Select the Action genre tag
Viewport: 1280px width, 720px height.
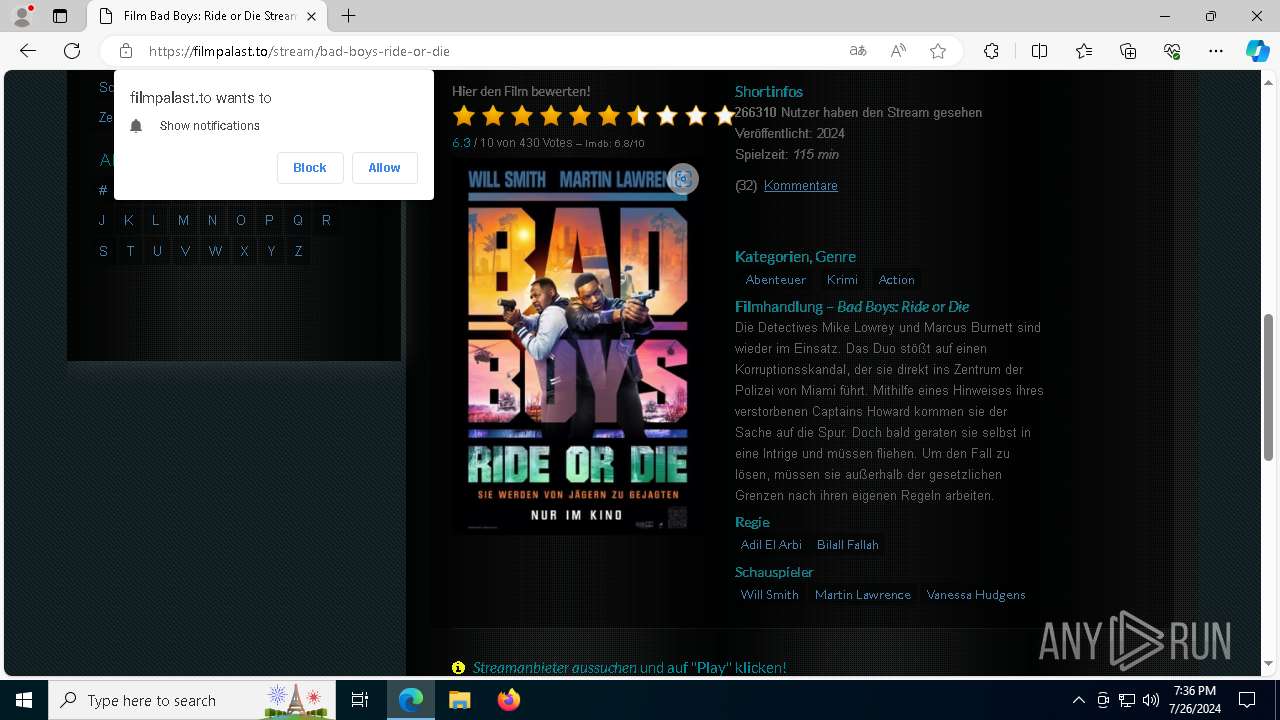[x=896, y=280]
